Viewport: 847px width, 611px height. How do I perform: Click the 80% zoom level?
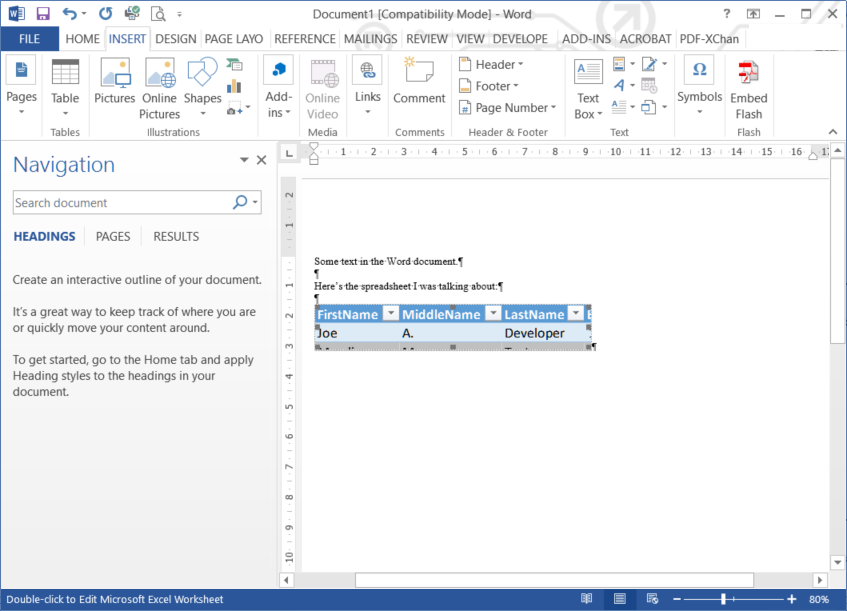click(819, 599)
